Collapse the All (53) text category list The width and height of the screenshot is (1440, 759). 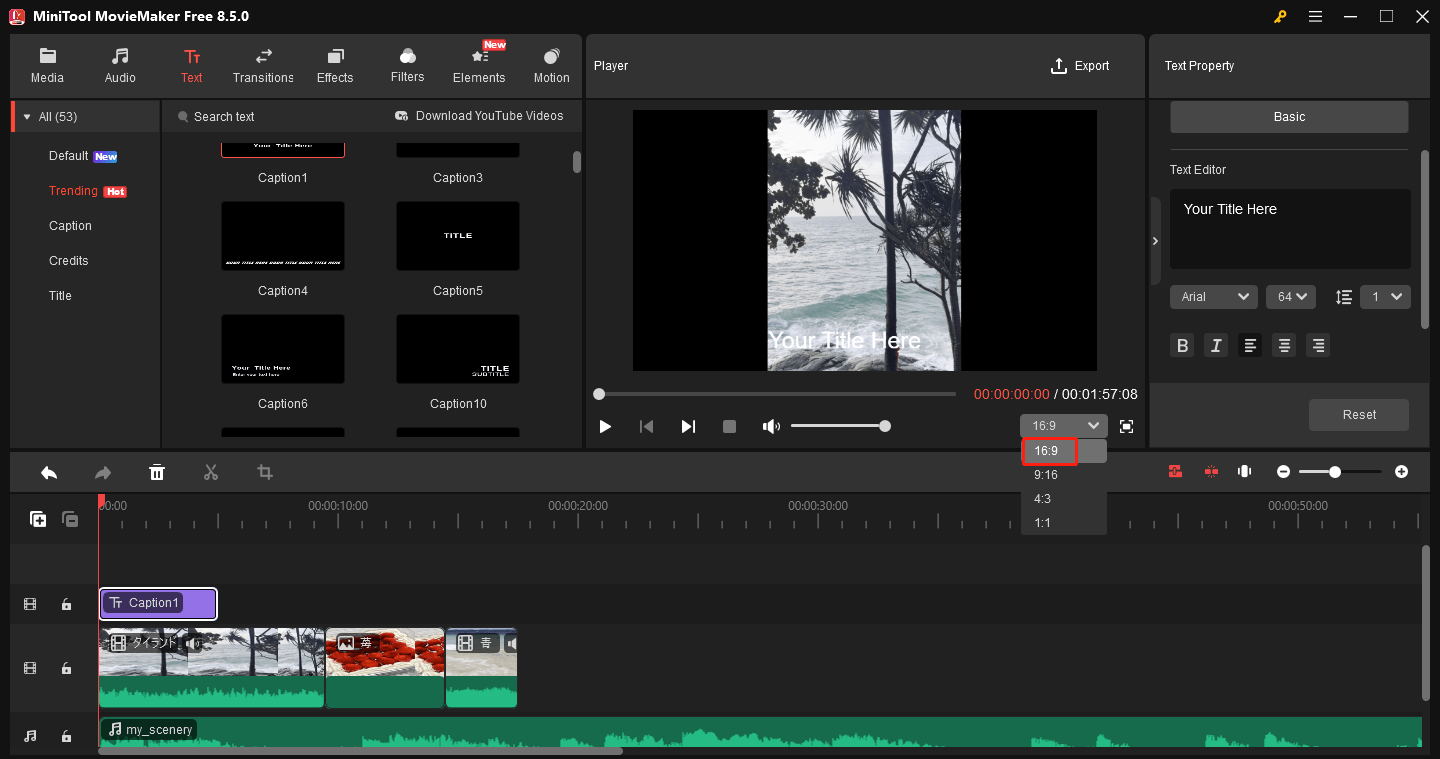tap(26, 115)
